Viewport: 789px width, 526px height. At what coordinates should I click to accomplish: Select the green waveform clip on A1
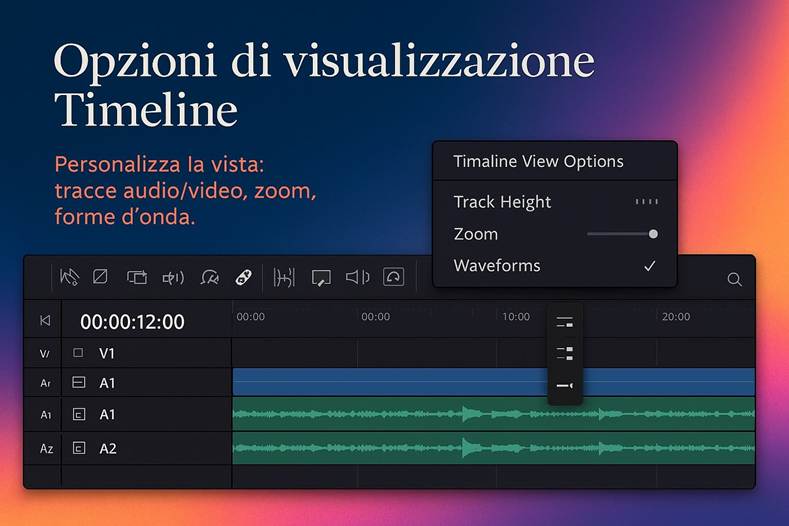(x=494, y=414)
